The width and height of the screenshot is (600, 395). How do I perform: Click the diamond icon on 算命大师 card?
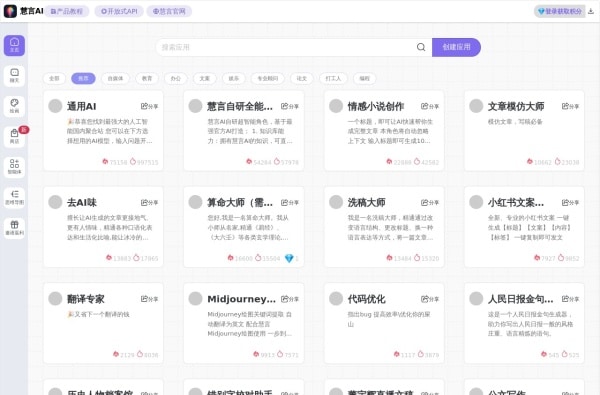(289, 258)
